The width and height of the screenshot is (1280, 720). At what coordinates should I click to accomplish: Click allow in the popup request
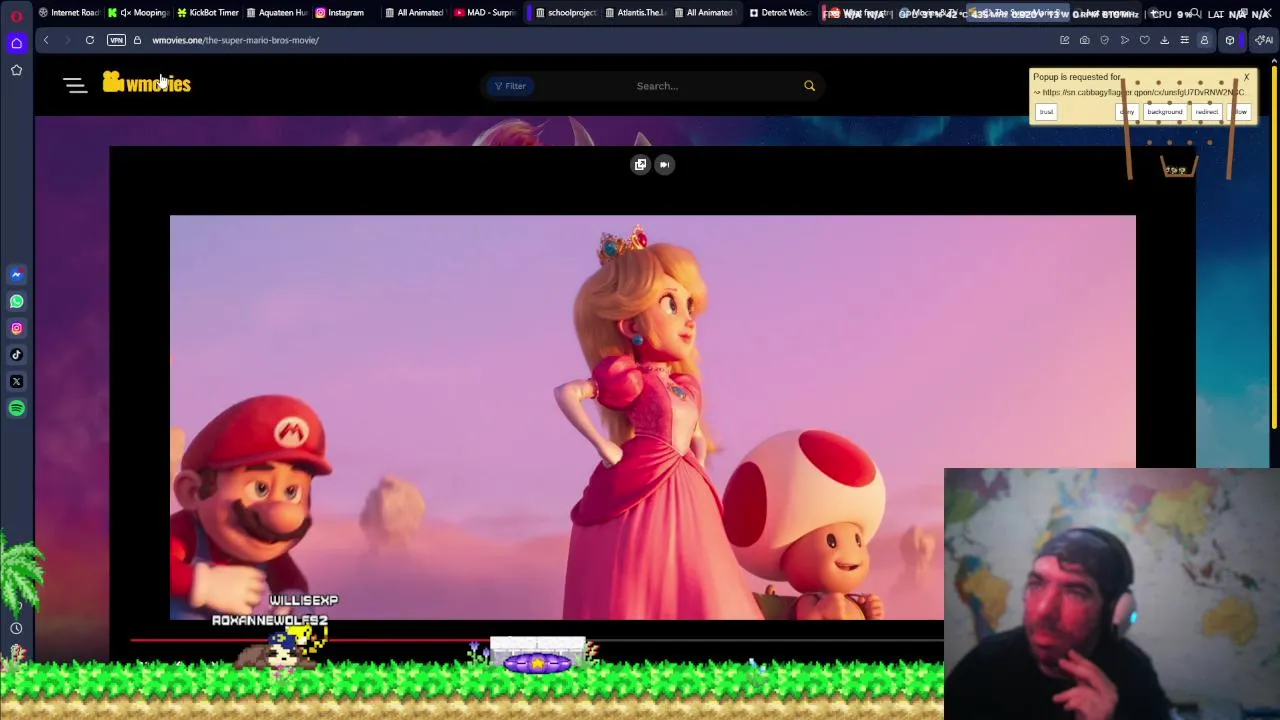1240,112
